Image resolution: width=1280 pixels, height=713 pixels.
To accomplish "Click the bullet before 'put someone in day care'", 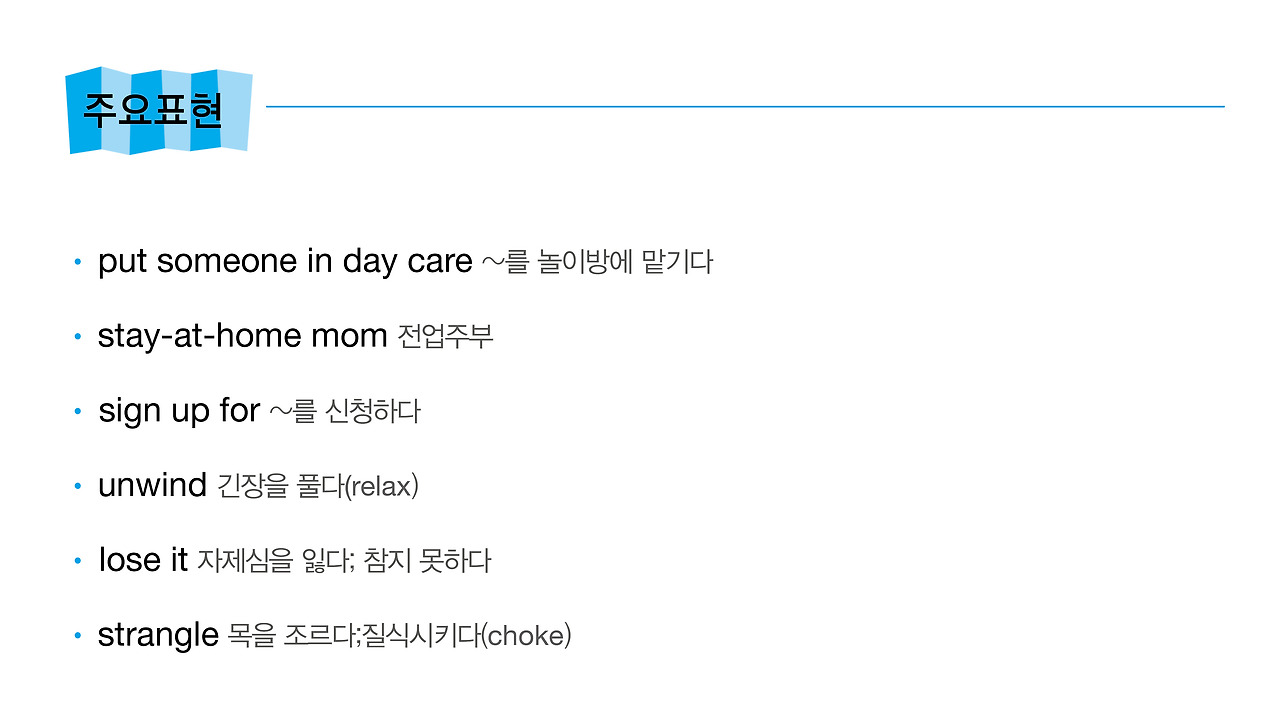I will [77, 263].
